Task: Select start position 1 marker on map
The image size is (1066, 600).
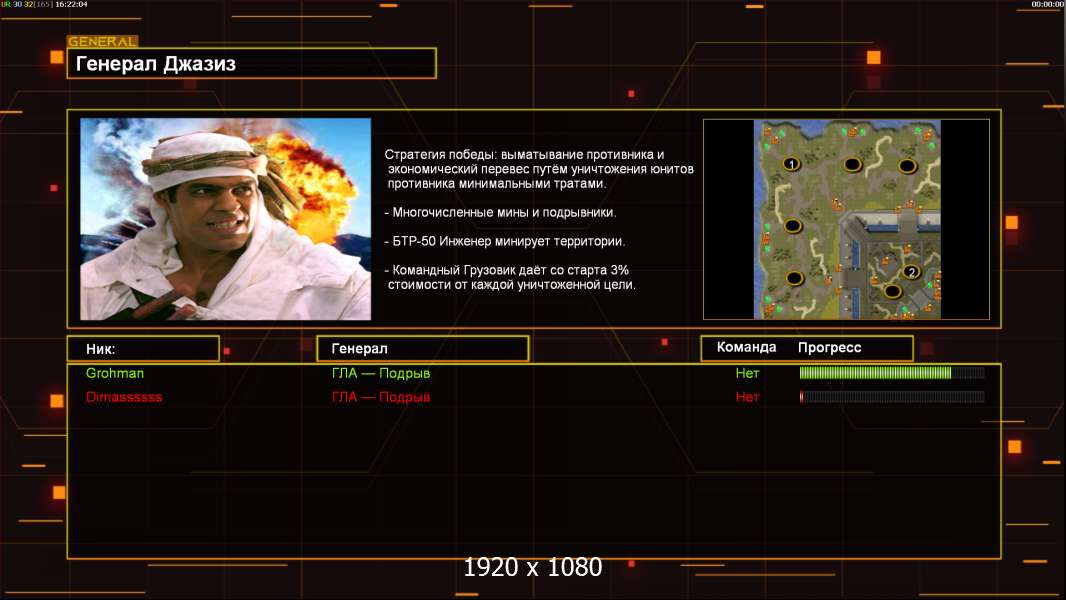Action: tap(791, 164)
